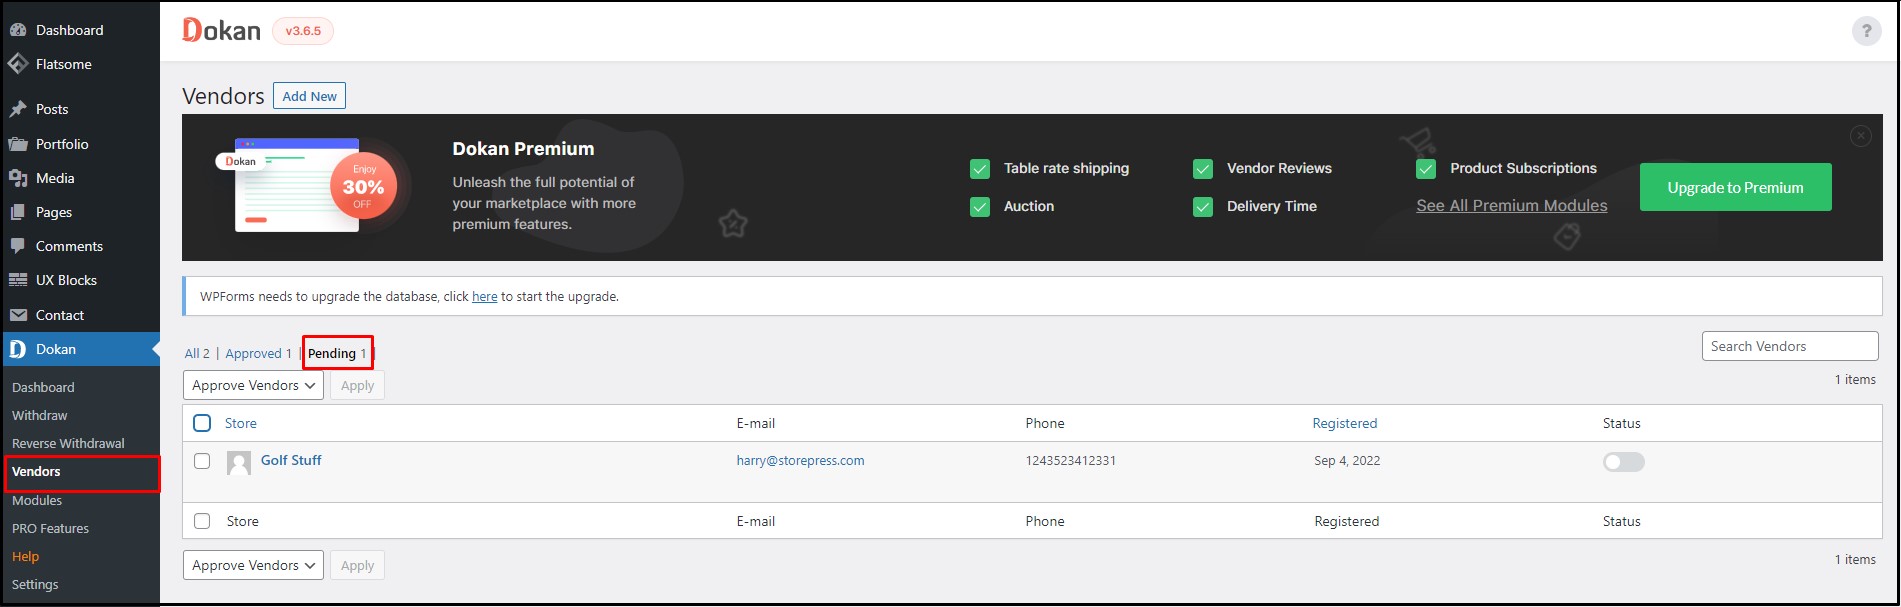Click the top Apply button
Image resolution: width=1901 pixels, height=607 pixels.
tap(357, 385)
